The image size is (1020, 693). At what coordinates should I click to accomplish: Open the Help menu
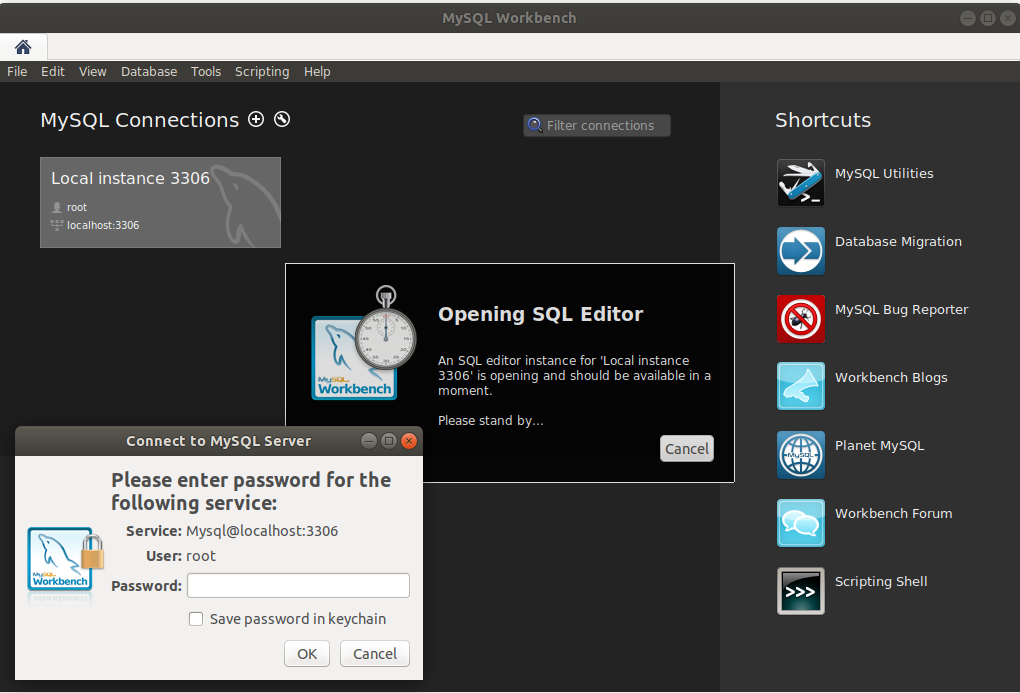317,72
